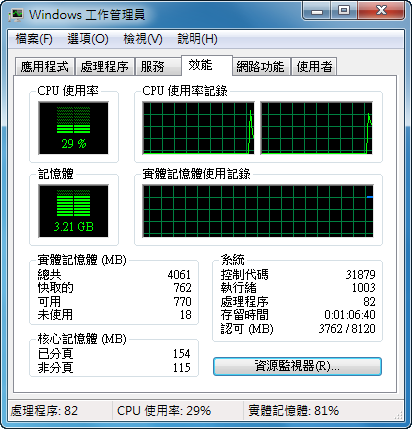Viewport: 412px width, 429px height.
Task: Open 資源監視器(R)... button
Action: pyautogui.click(x=297, y=366)
